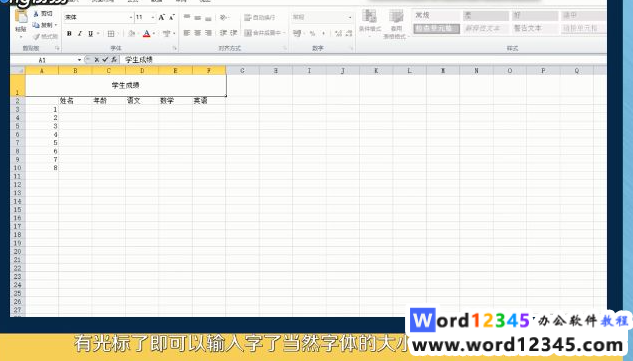Screen dimensions: 633x361
Task: Click the cell borders icon
Action: pyautogui.click(x=111, y=34)
